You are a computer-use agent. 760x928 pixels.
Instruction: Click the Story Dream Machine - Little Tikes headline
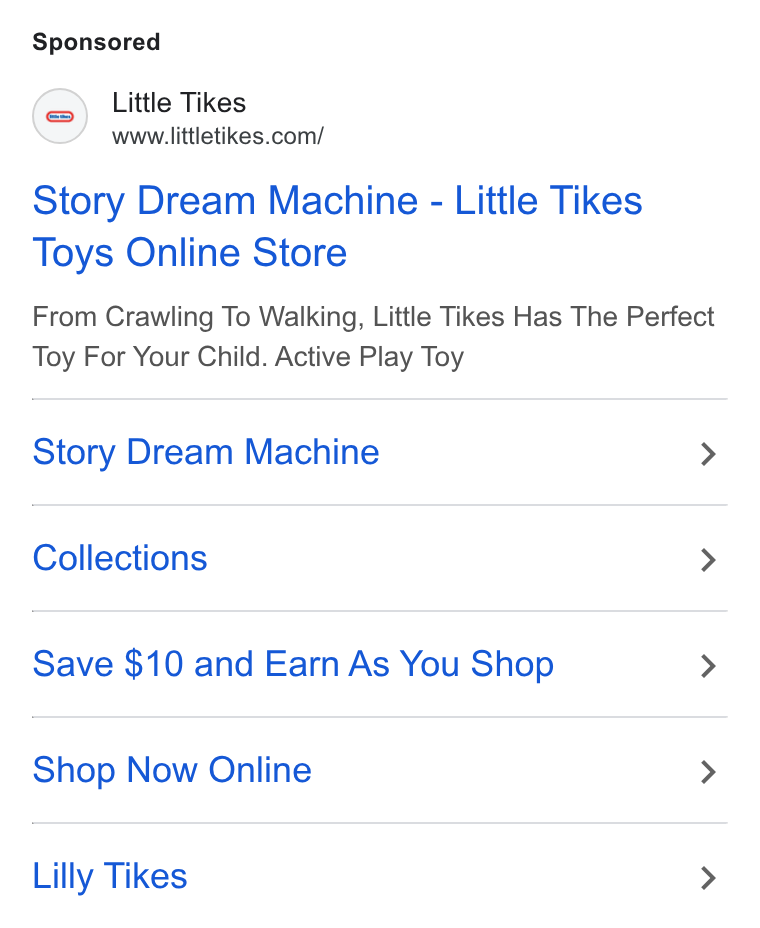[337, 201]
